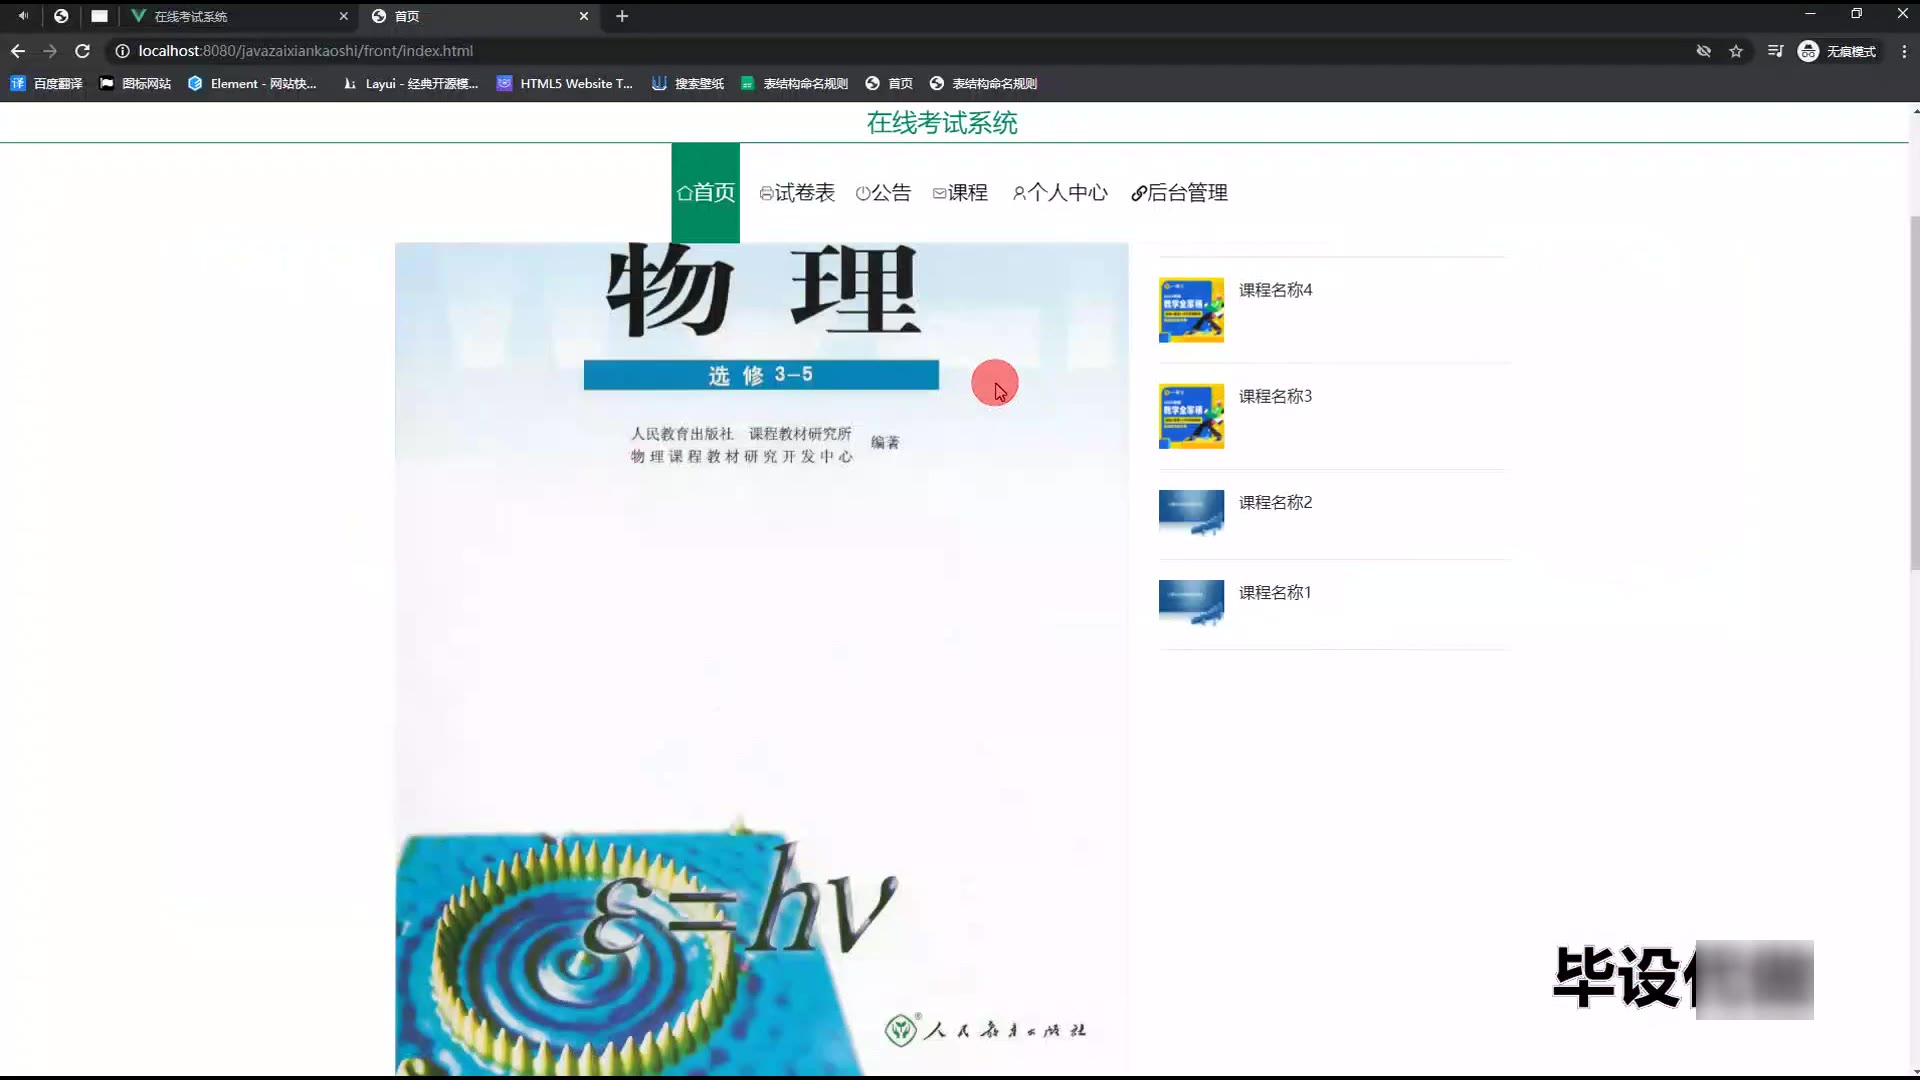Open the Chrome three-dot menu
The width and height of the screenshot is (1920, 1080).
coord(1904,51)
